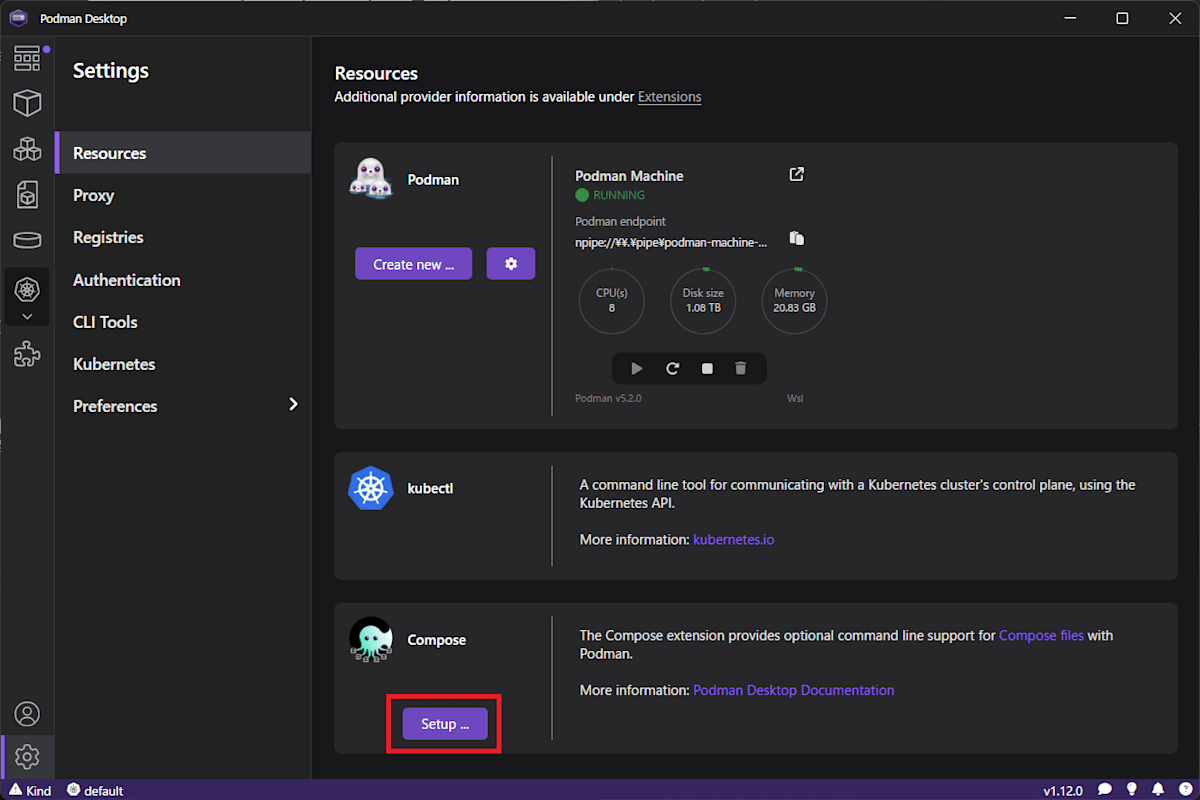
Task: Click the Settings gear in sidebar
Action: pos(27,756)
